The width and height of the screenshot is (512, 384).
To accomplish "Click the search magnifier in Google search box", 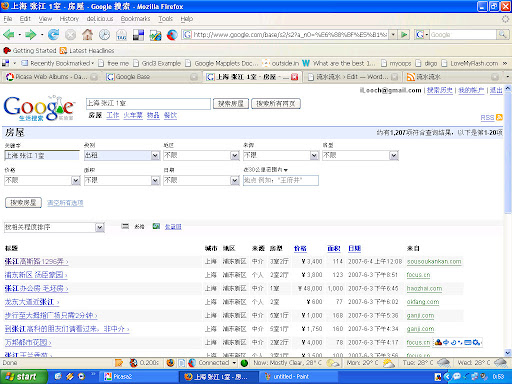I will (502, 34).
